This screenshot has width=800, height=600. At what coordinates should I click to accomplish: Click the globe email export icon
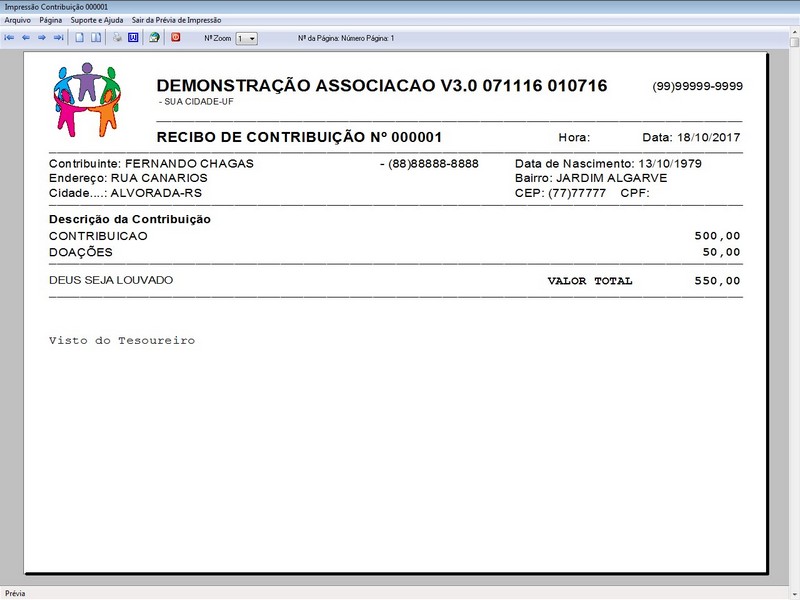pyautogui.click(x=154, y=38)
